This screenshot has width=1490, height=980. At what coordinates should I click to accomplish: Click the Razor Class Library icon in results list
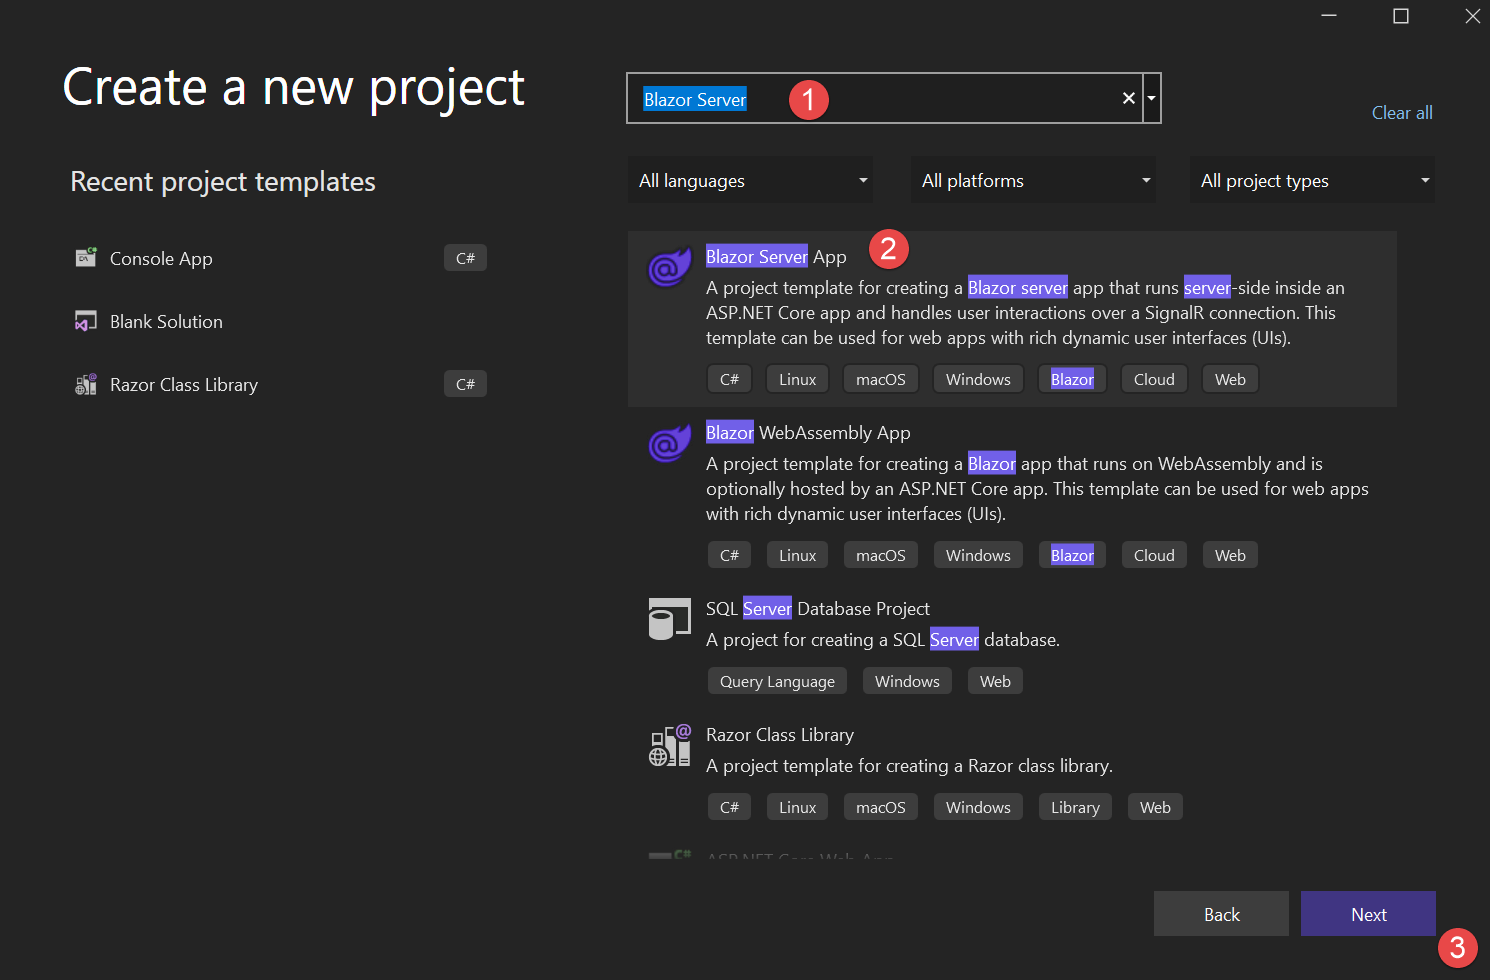click(670, 745)
